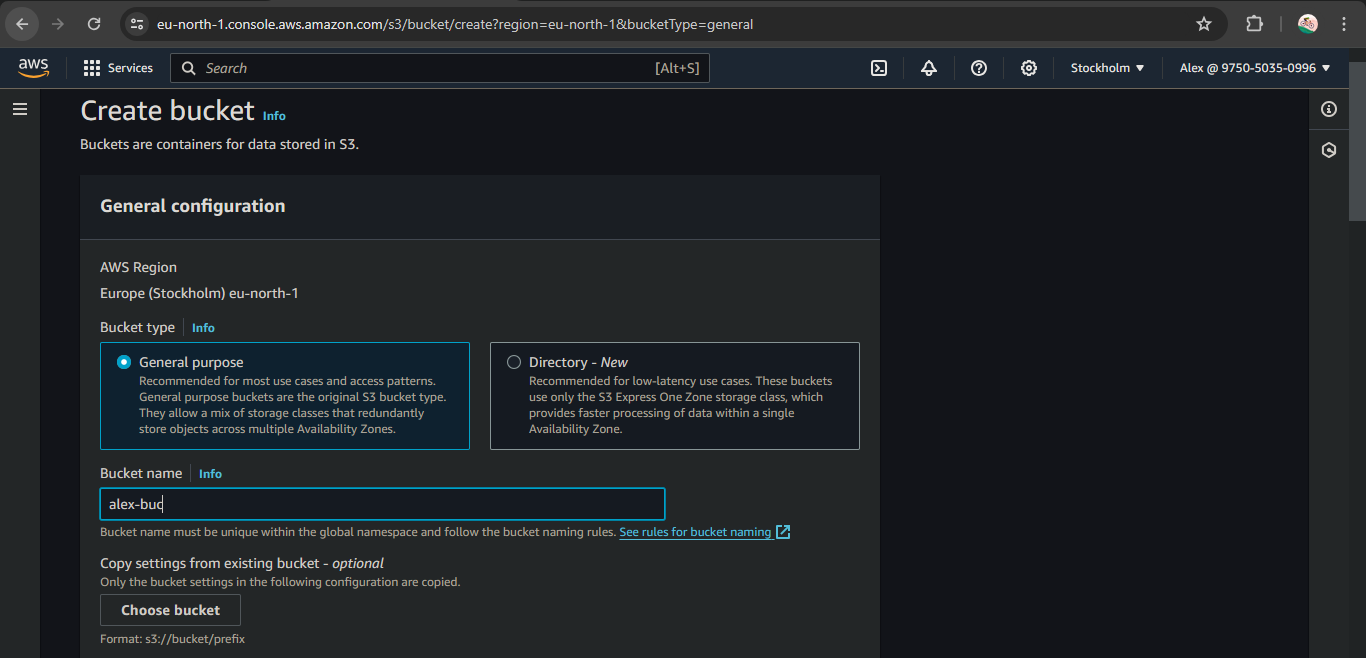Go back with the browser back arrow
The width and height of the screenshot is (1366, 658).
tap(22, 24)
